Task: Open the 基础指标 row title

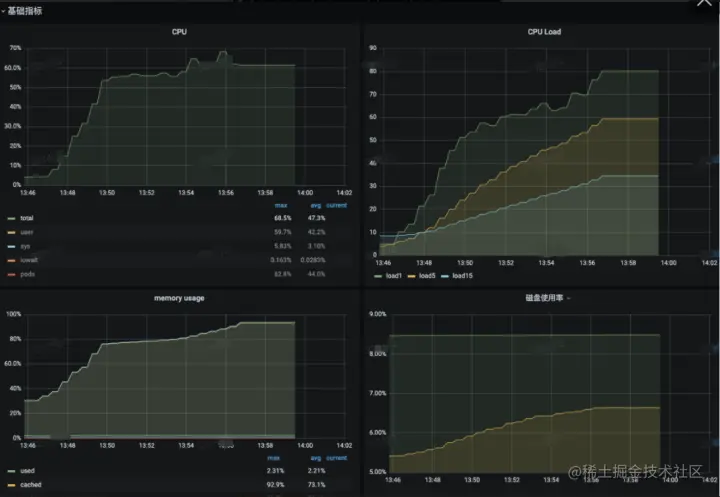Action: pyautogui.click(x=25, y=11)
